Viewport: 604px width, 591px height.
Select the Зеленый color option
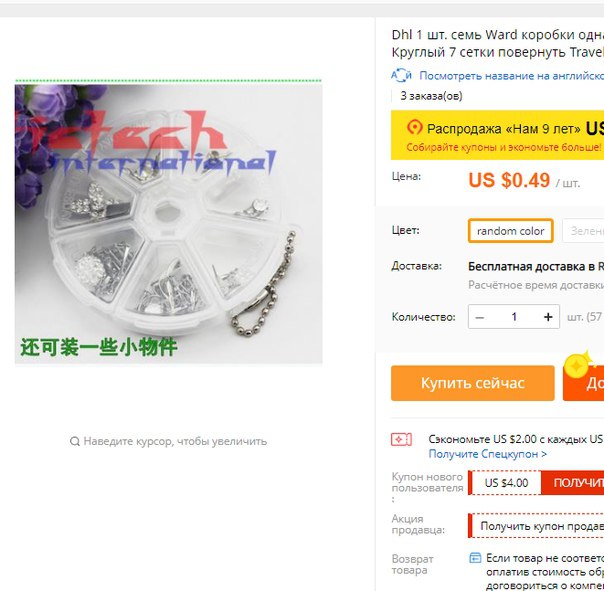(x=583, y=231)
